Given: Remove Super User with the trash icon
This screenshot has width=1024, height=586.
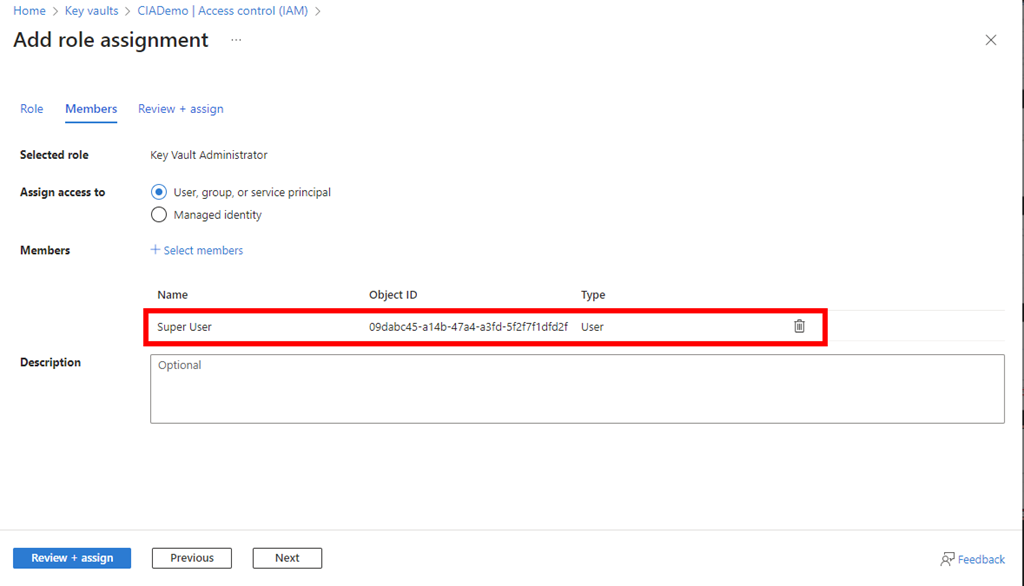Looking at the screenshot, I should click(x=799, y=326).
